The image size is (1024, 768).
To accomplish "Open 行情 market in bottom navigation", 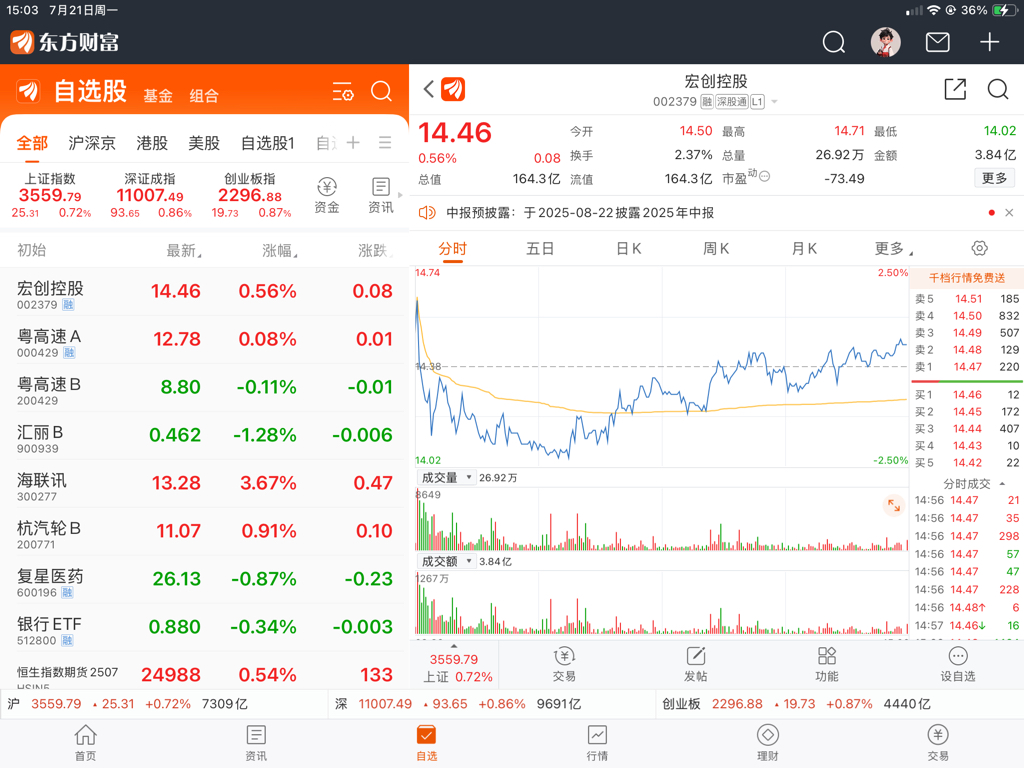I will pos(597,743).
